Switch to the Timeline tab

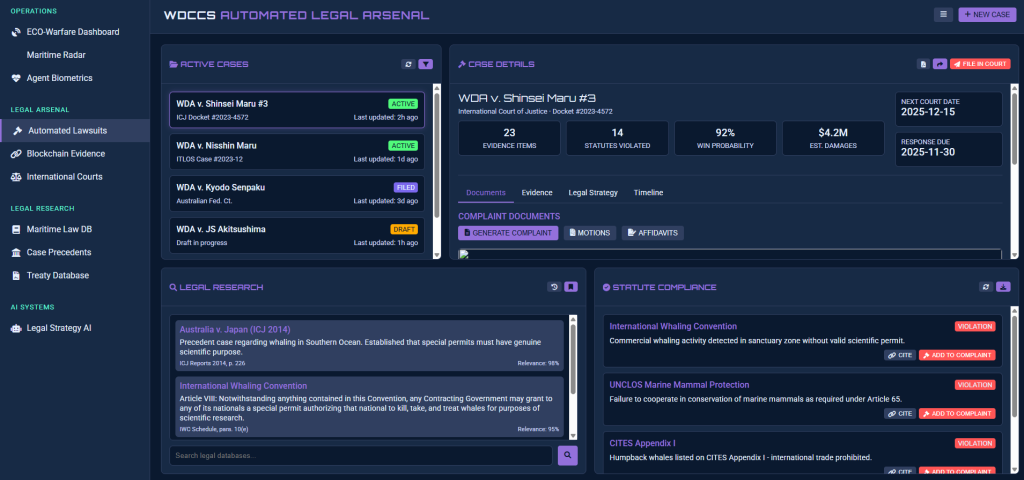(x=648, y=192)
